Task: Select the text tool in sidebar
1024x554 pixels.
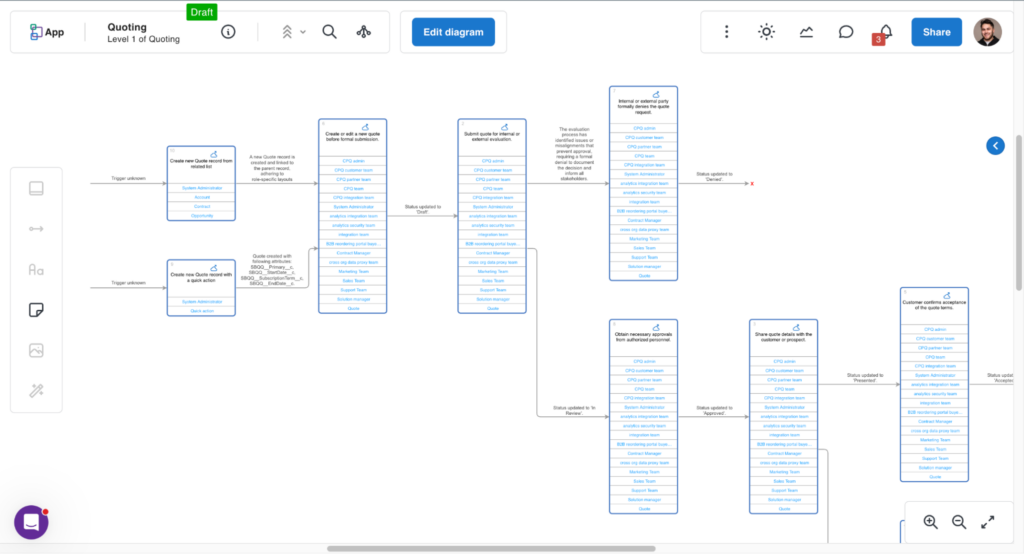Action: pos(36,269)
